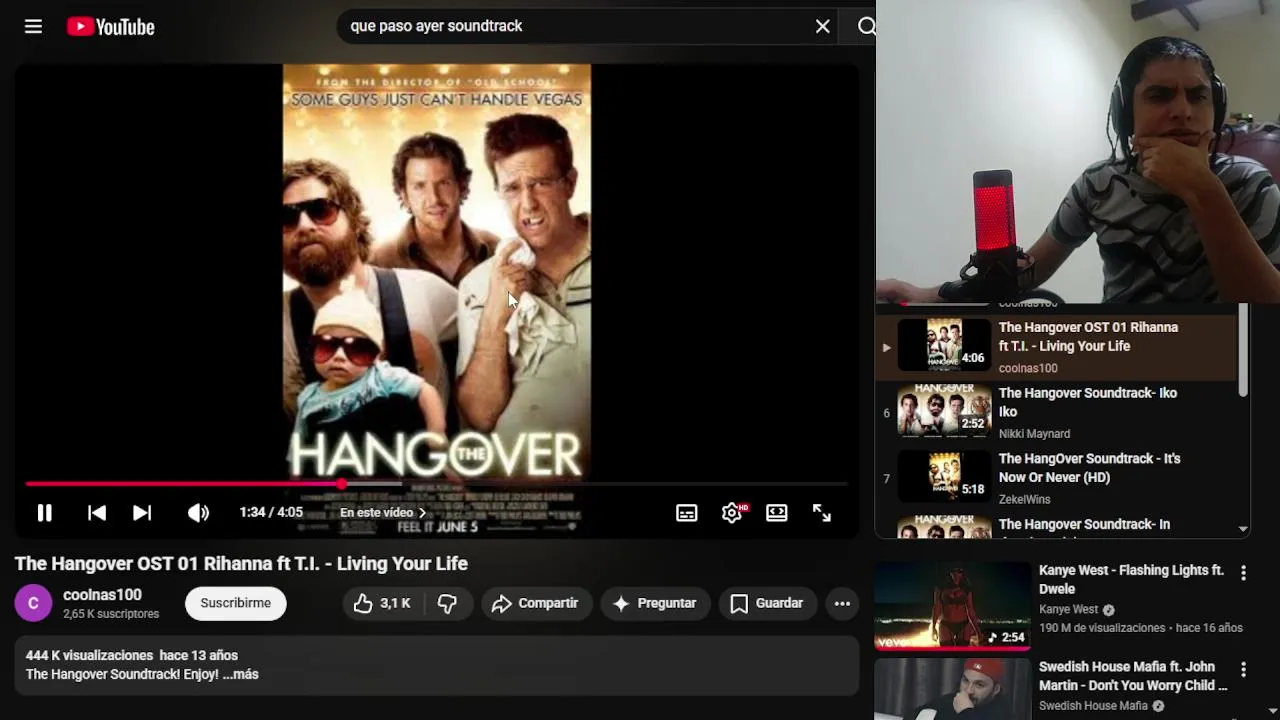Subscribe with the Suscribirme button

point(235,603)
